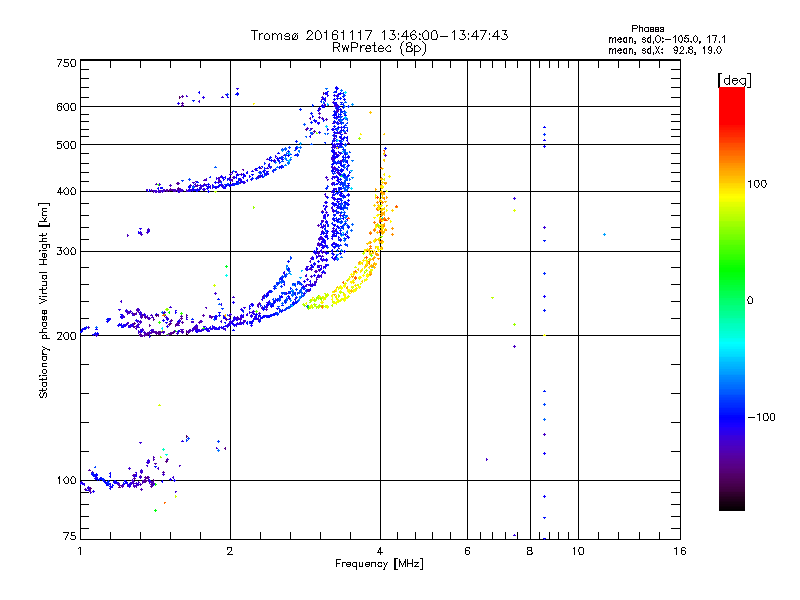Click the 'mean, sd,O:-105.0, 17.1' statistics line
800x600 pixels.
point(667,39)
